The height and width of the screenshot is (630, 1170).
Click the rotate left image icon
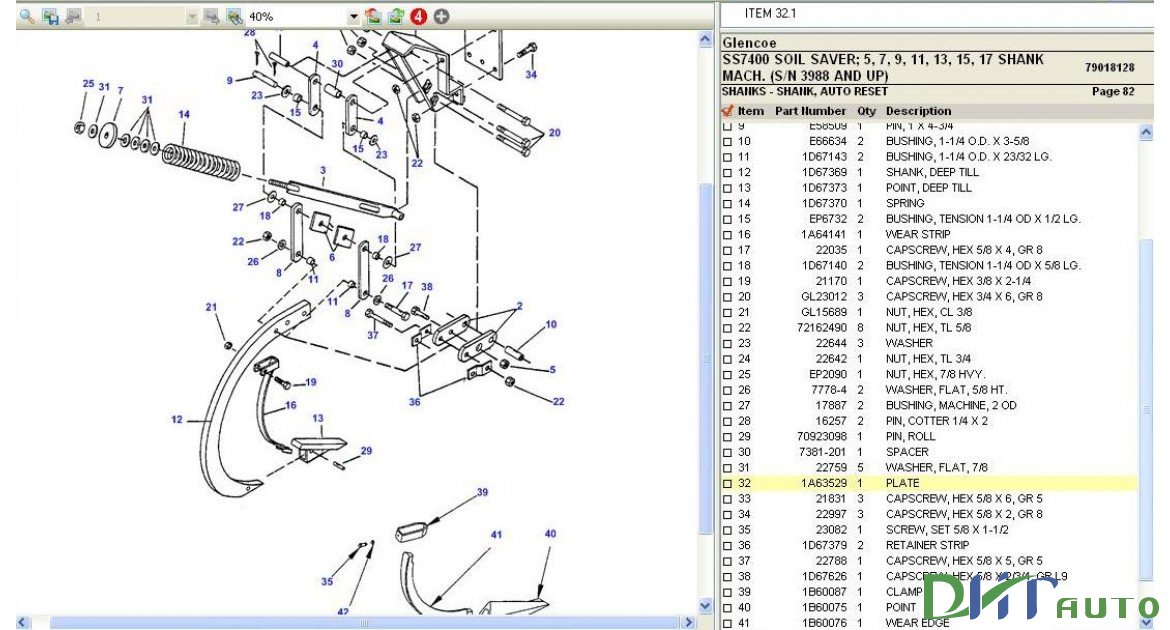373,16
